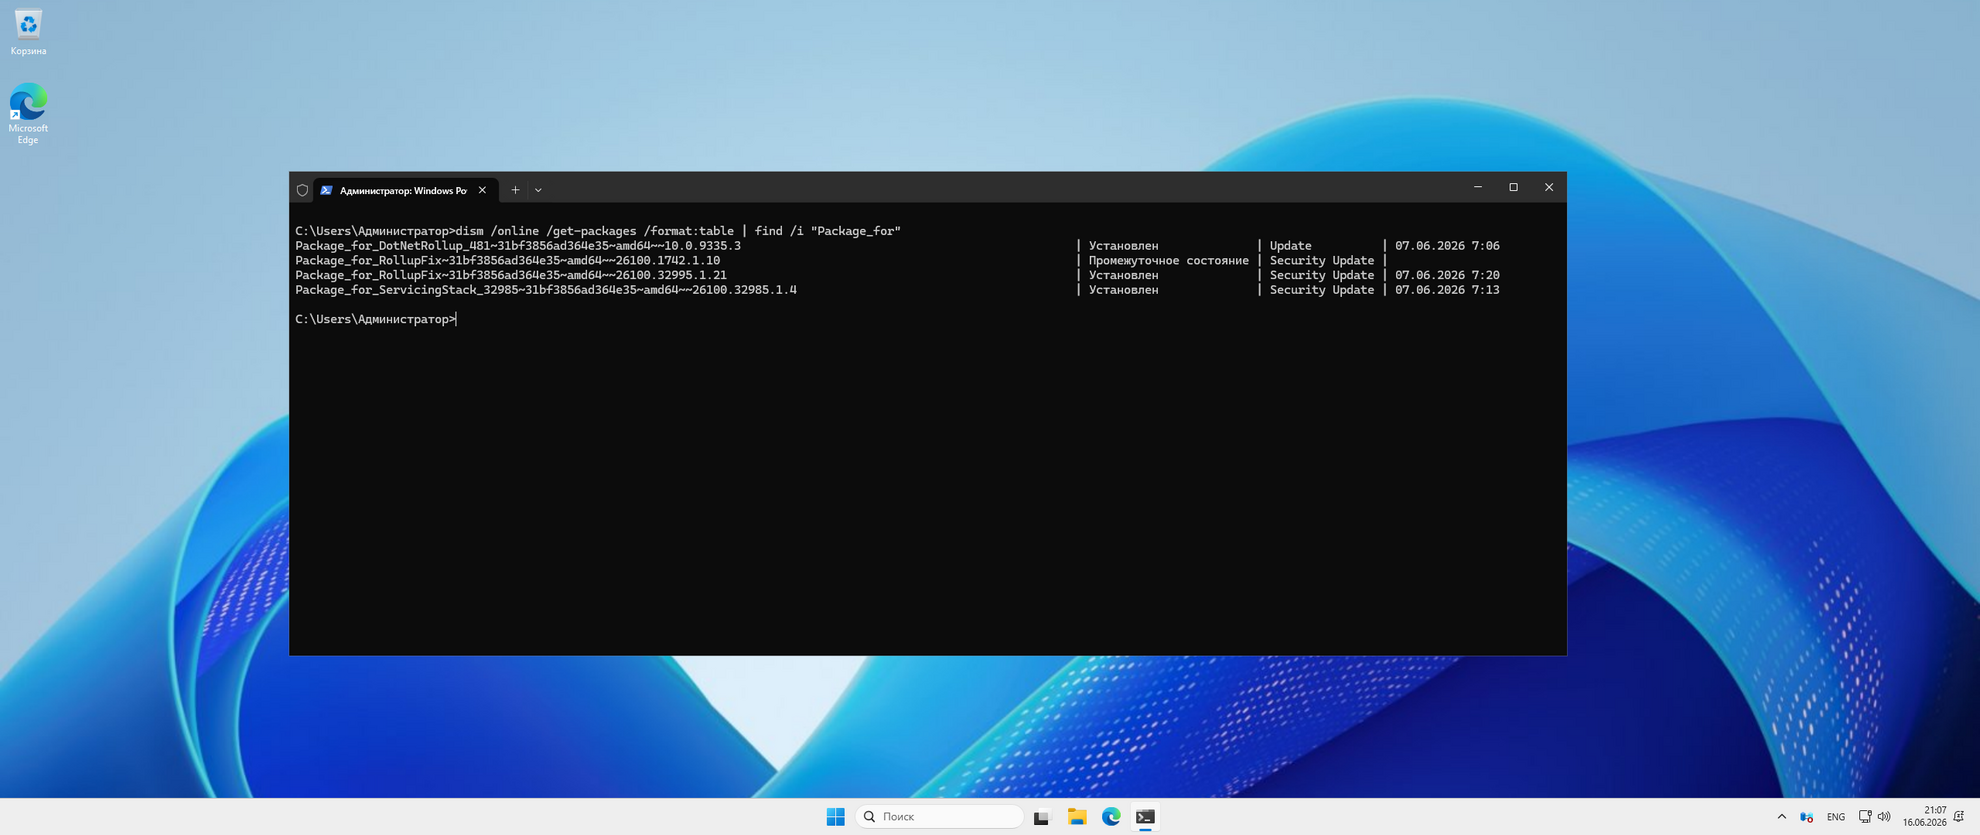Image resolution: width=1980 pixels, height=835 pixels.
Task: Select the Администратор: Windows PowerShell tab
Action: point(403,190)
